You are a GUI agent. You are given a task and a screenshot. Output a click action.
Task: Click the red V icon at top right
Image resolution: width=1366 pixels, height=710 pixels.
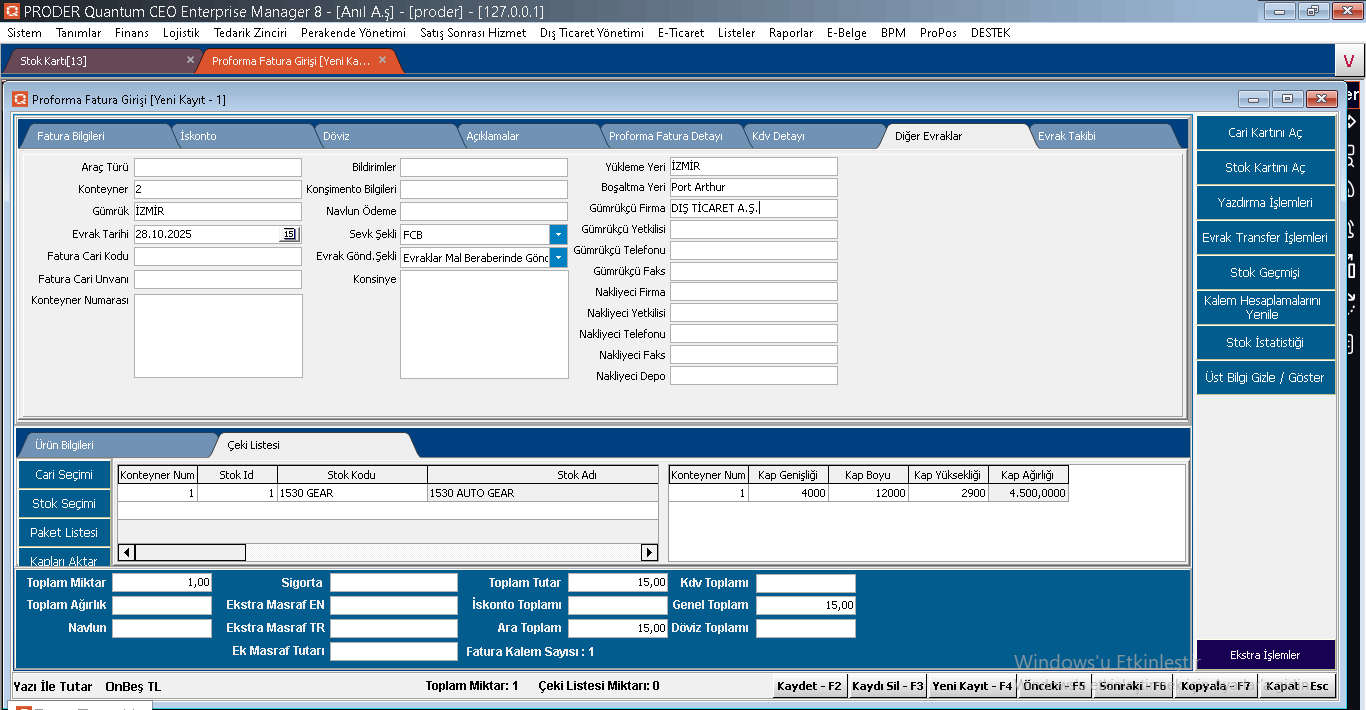(1348, 61)
